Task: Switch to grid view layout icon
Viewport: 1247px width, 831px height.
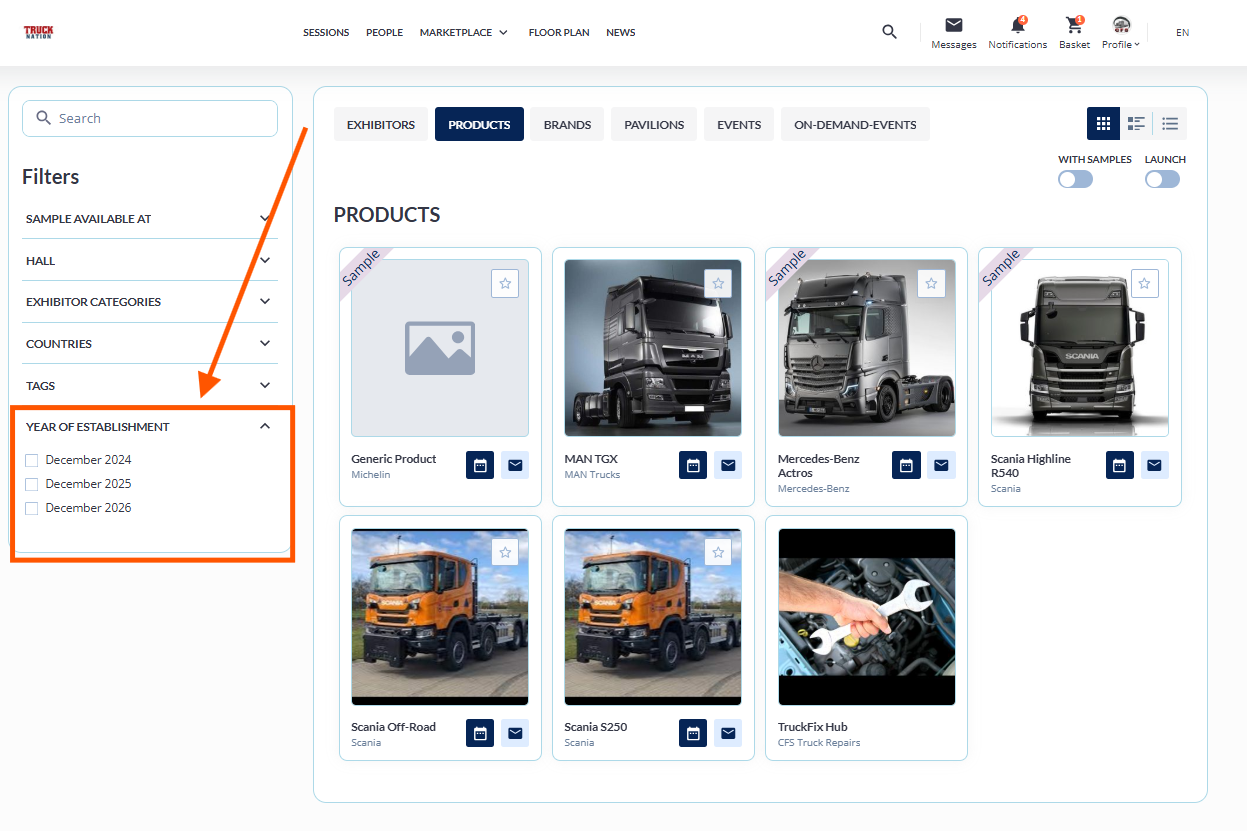Action: tap(1103, 124)
